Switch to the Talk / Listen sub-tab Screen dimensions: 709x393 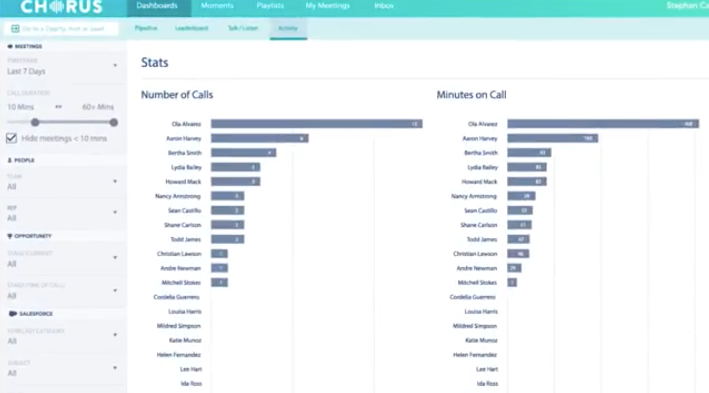point(243,28)
